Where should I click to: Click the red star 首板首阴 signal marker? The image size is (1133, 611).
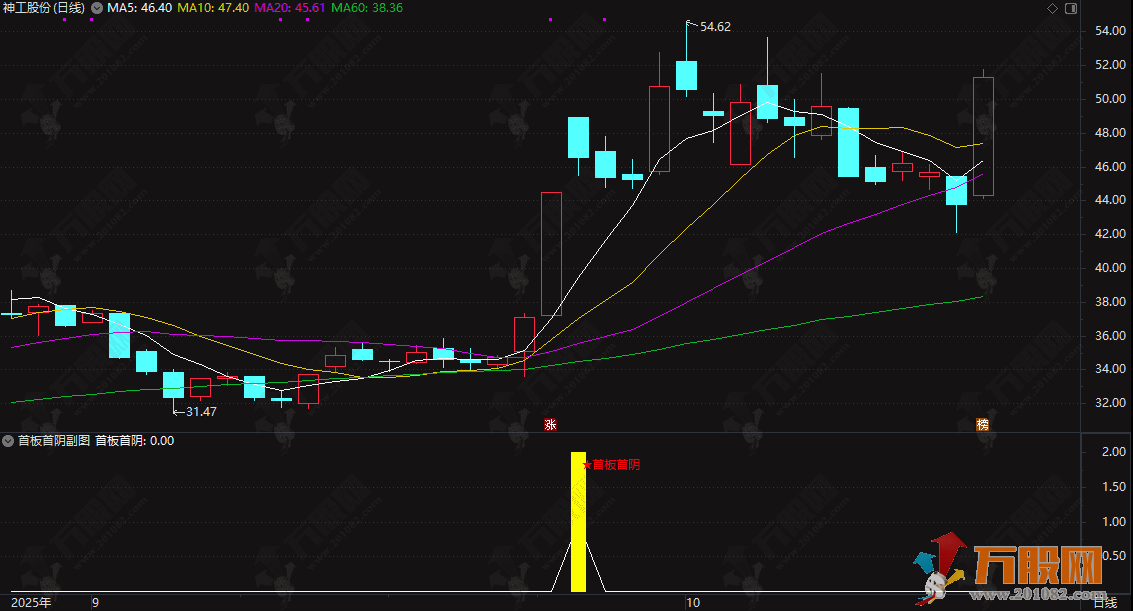pyautogui.click(x=586, y=465)
